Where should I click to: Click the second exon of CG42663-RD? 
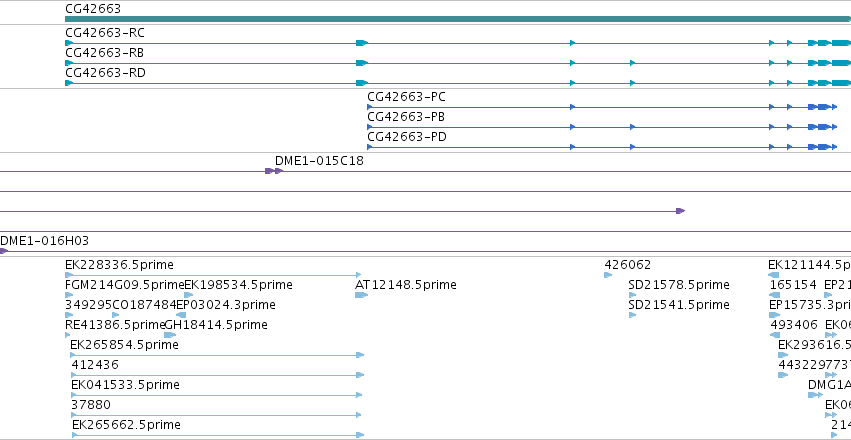pos(362,83)
